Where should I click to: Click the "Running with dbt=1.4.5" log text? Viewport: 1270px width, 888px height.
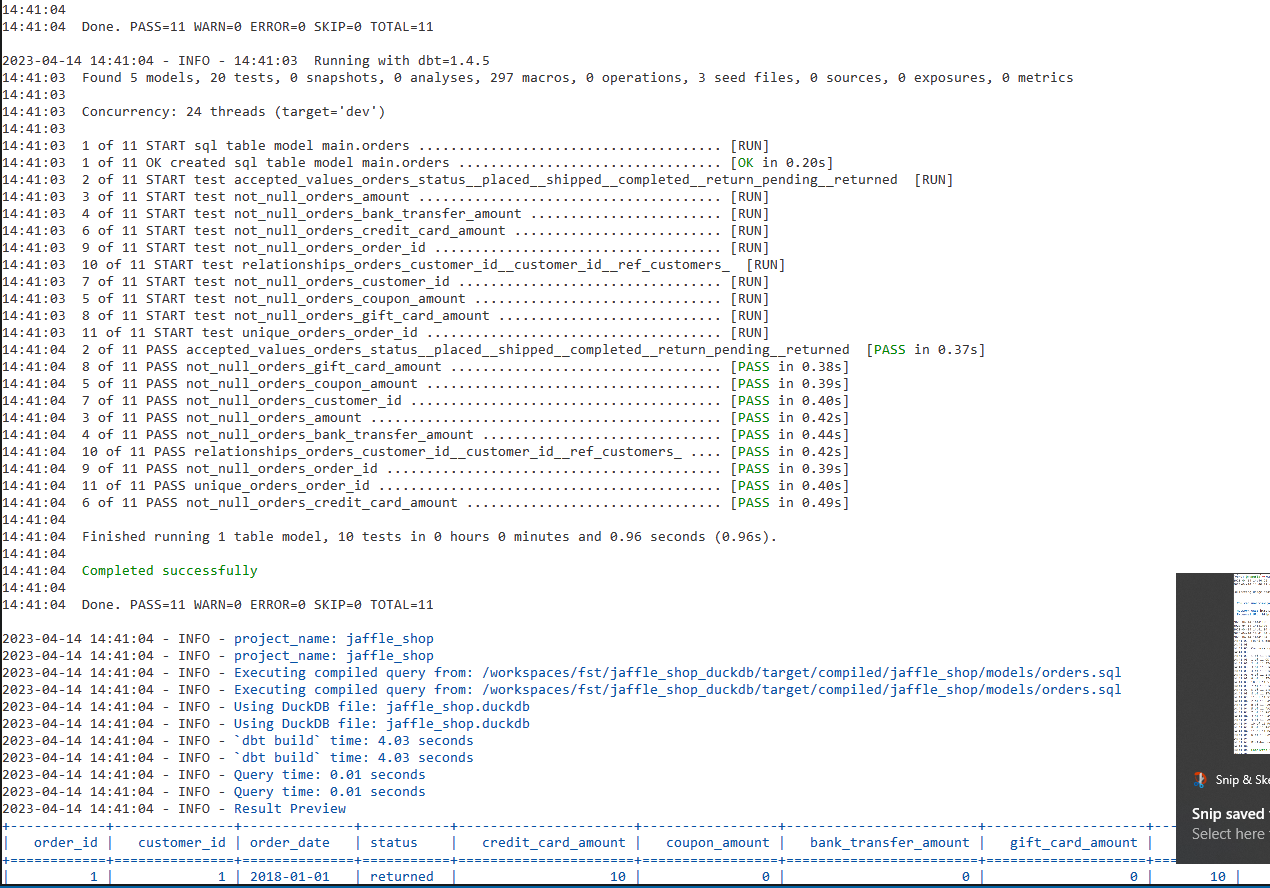coord(402,61)
